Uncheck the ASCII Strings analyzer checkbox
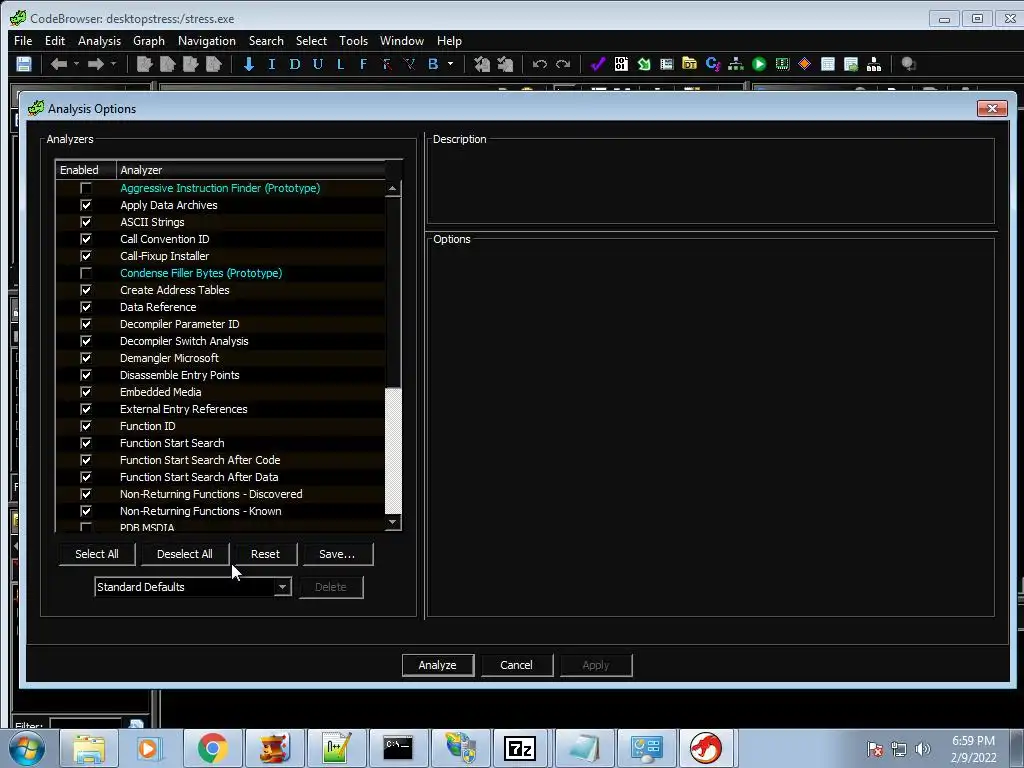Viewport: 1024px width, 768px height. (86, 222)
